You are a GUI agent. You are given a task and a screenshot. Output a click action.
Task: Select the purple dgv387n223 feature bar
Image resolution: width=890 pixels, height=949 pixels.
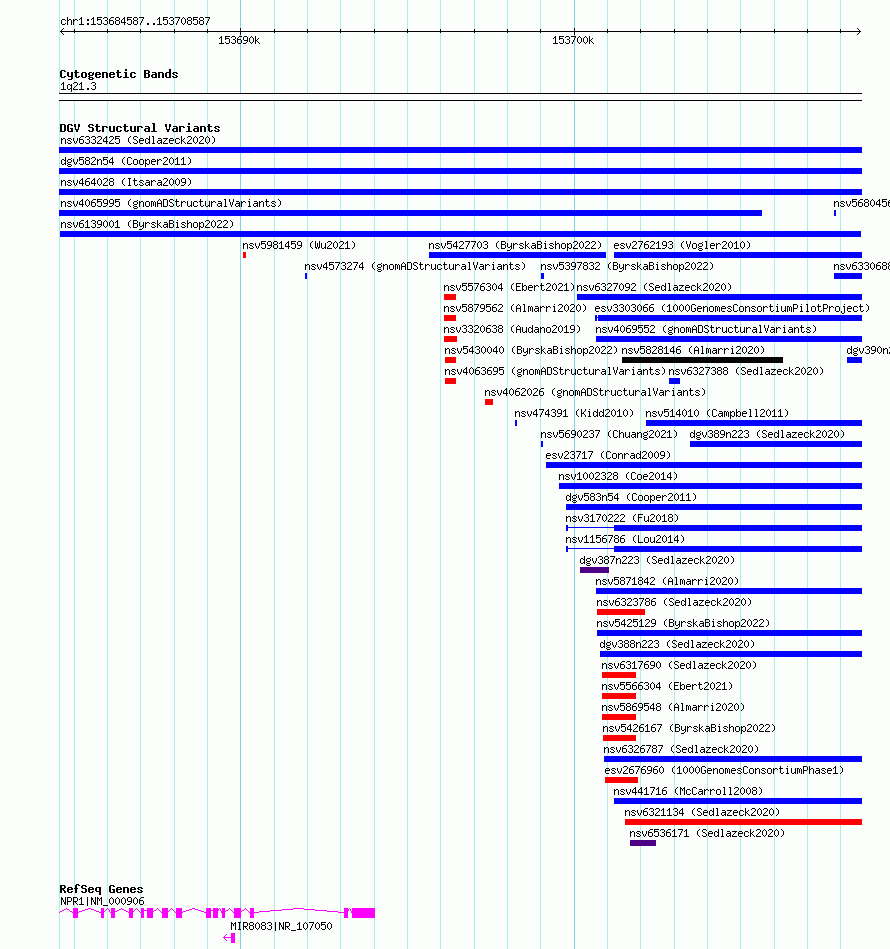click(594, 570)
